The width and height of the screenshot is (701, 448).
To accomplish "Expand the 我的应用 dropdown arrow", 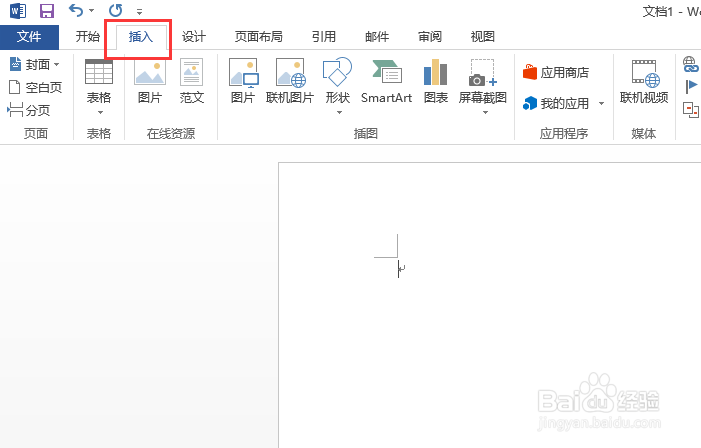I will [601, 103].
